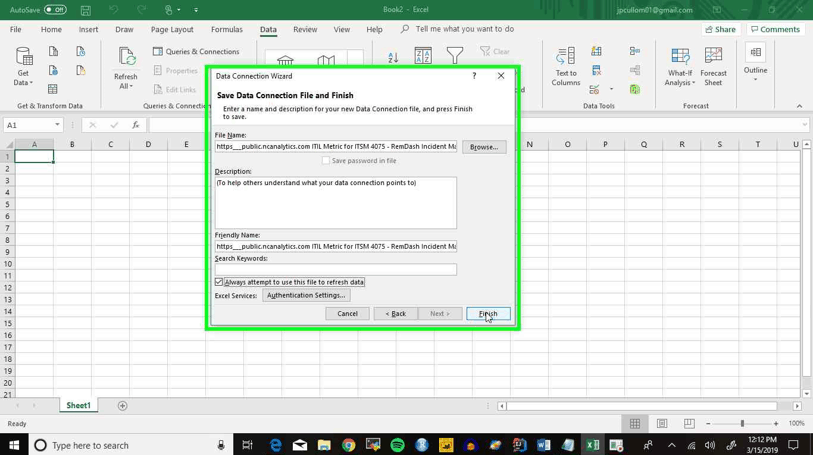Switch to Page Layout view icon

coord(662,424)
